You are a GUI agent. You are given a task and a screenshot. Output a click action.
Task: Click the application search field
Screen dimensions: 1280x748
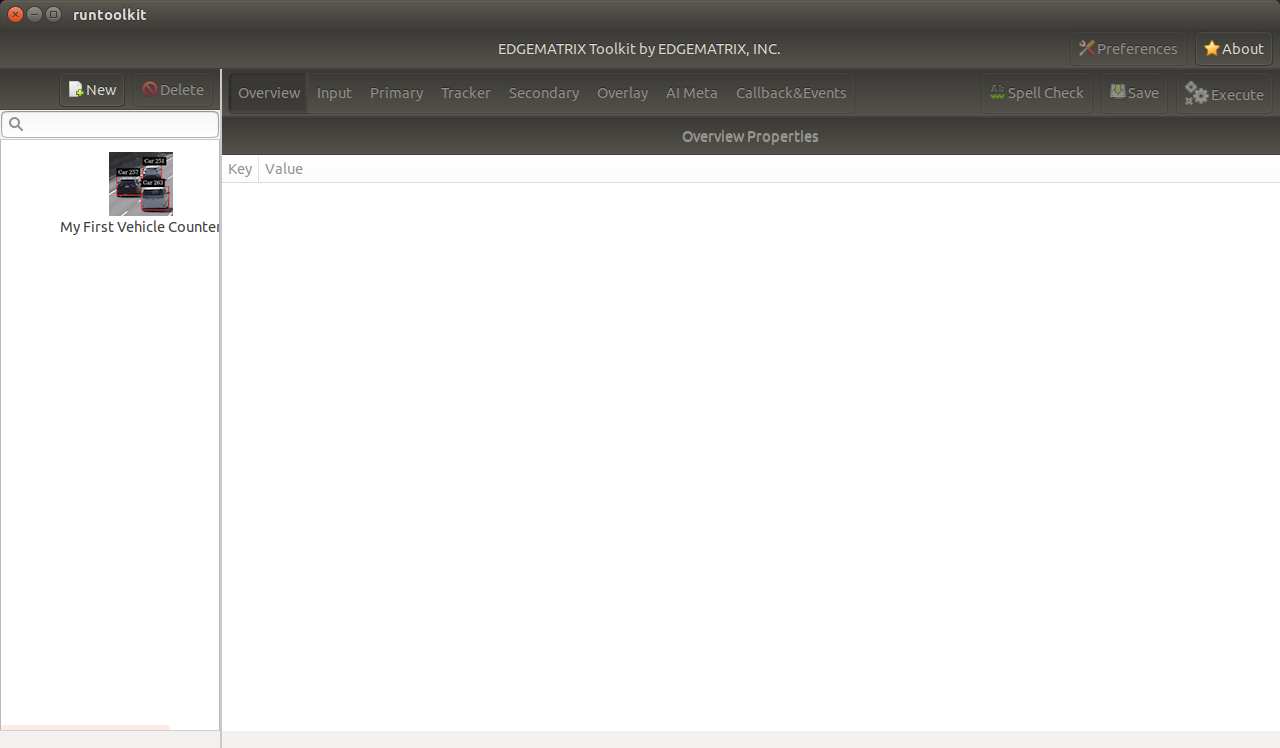point(110,124)
